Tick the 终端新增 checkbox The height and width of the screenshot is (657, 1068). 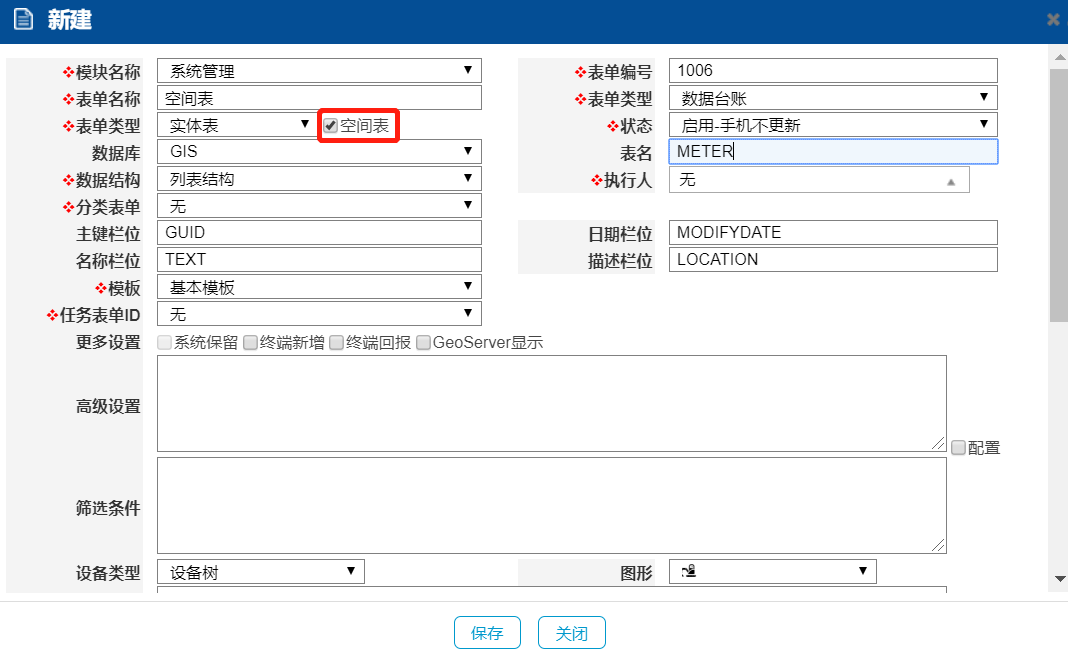[x=250, y=343]
